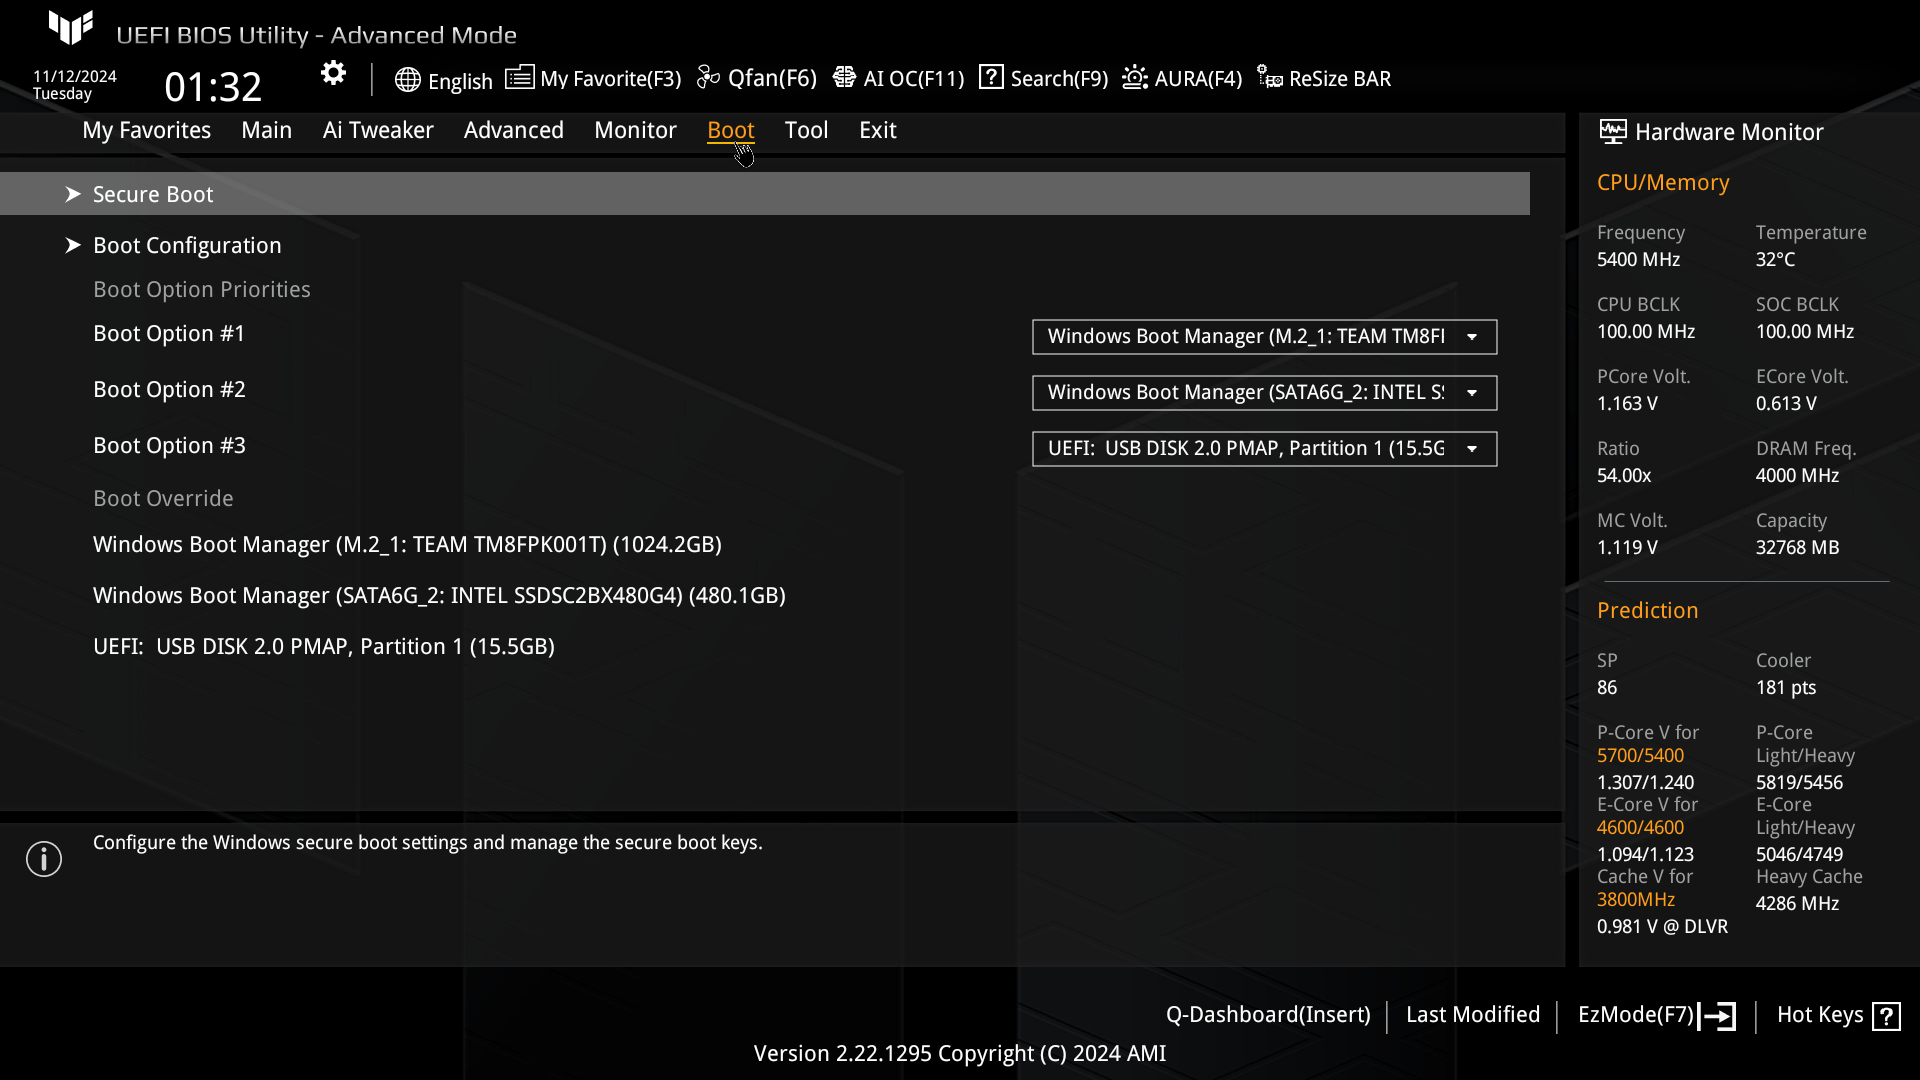Open My Favorite(F3) list icon
This screenshot has width=1920, height=1080.
[x=519, y=78]
